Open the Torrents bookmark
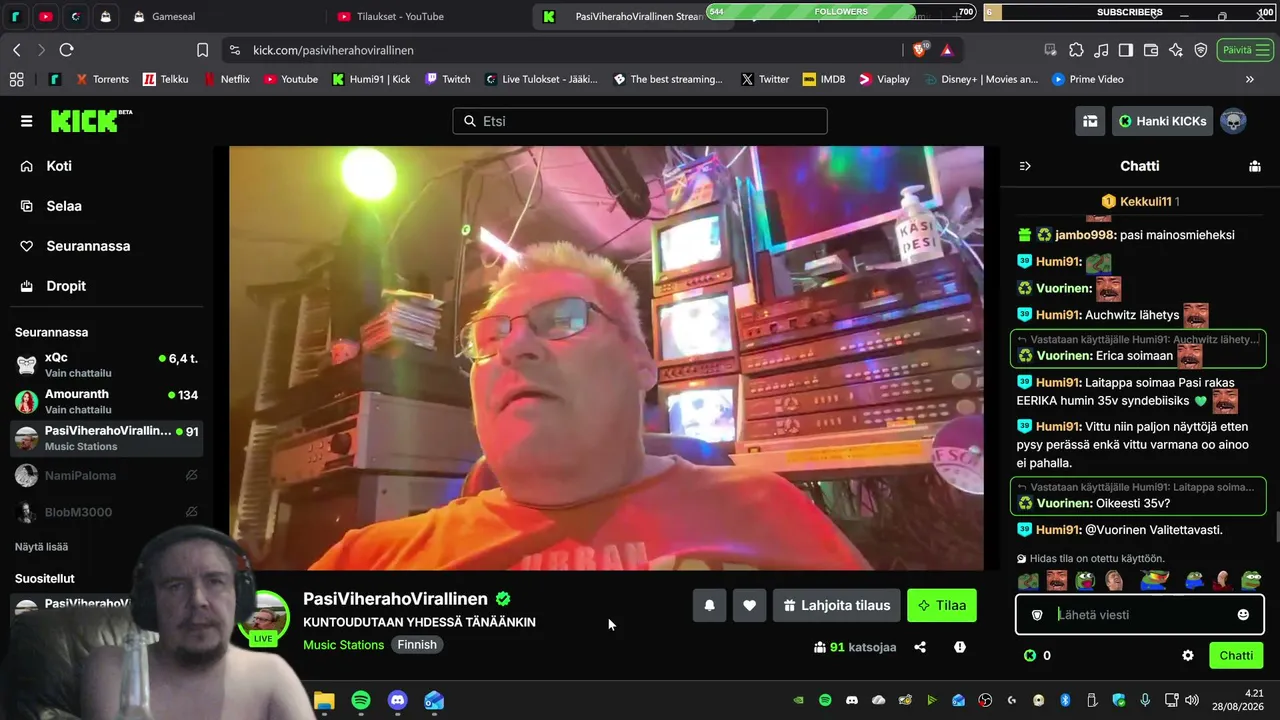 pos(101,79)
